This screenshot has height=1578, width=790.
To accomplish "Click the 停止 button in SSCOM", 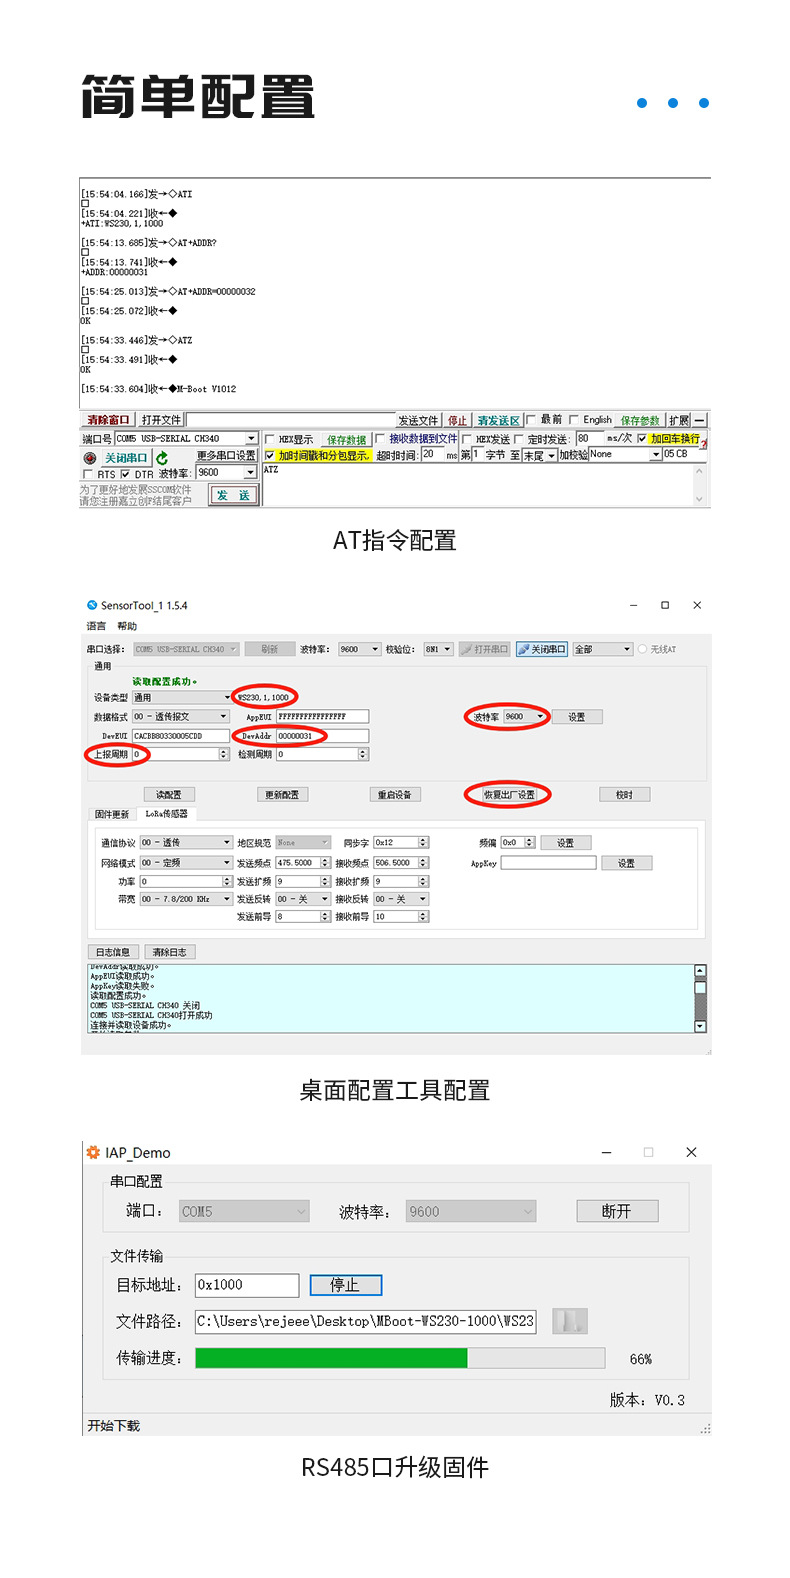I will [457, 420].
